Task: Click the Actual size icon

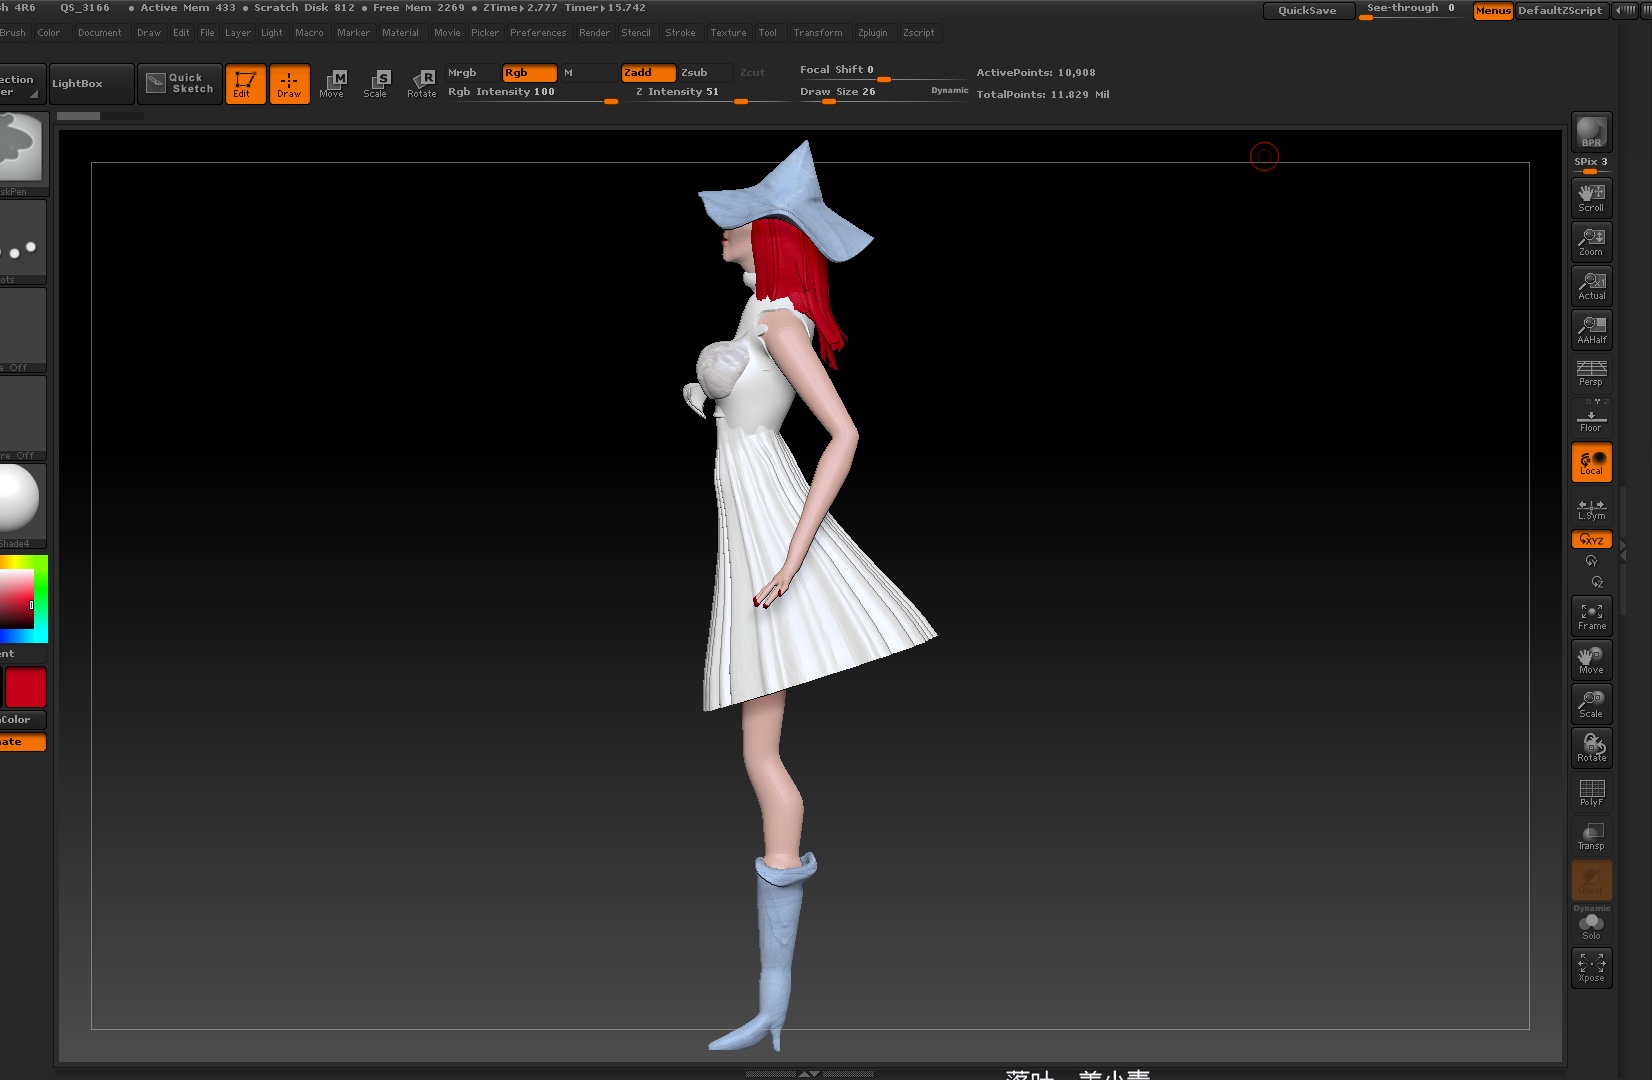Action: pyautogui.click(x=1591, y=285)
